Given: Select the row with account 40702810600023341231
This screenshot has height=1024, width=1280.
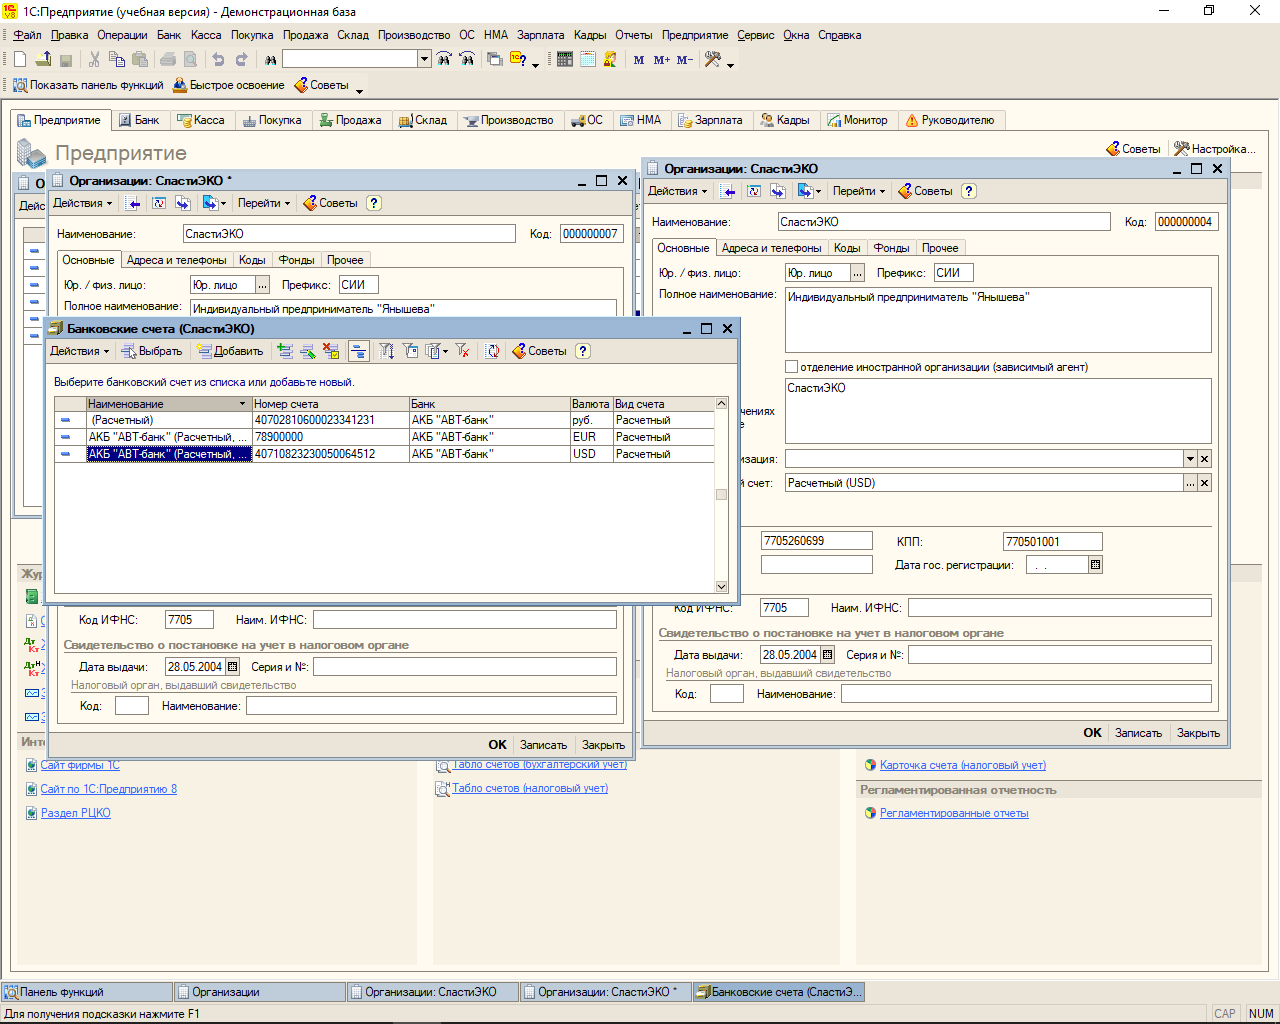Looking at the screenshot, I should pos(385,420).
